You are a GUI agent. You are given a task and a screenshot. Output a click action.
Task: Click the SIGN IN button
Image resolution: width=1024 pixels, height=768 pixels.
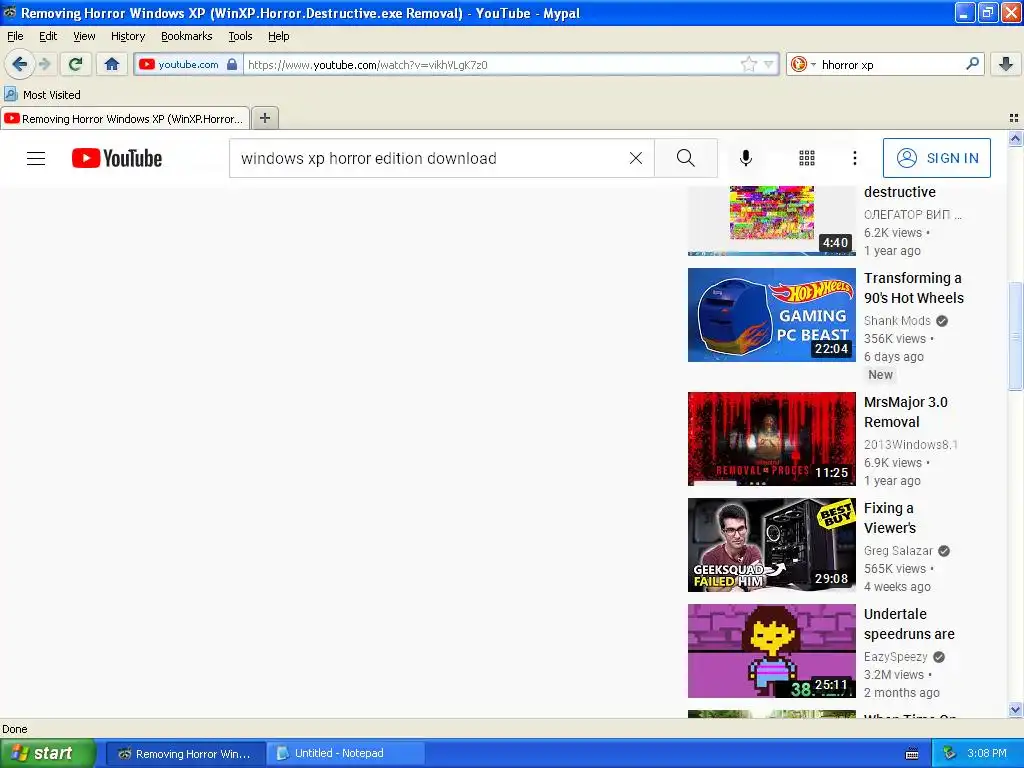point(936,158)
